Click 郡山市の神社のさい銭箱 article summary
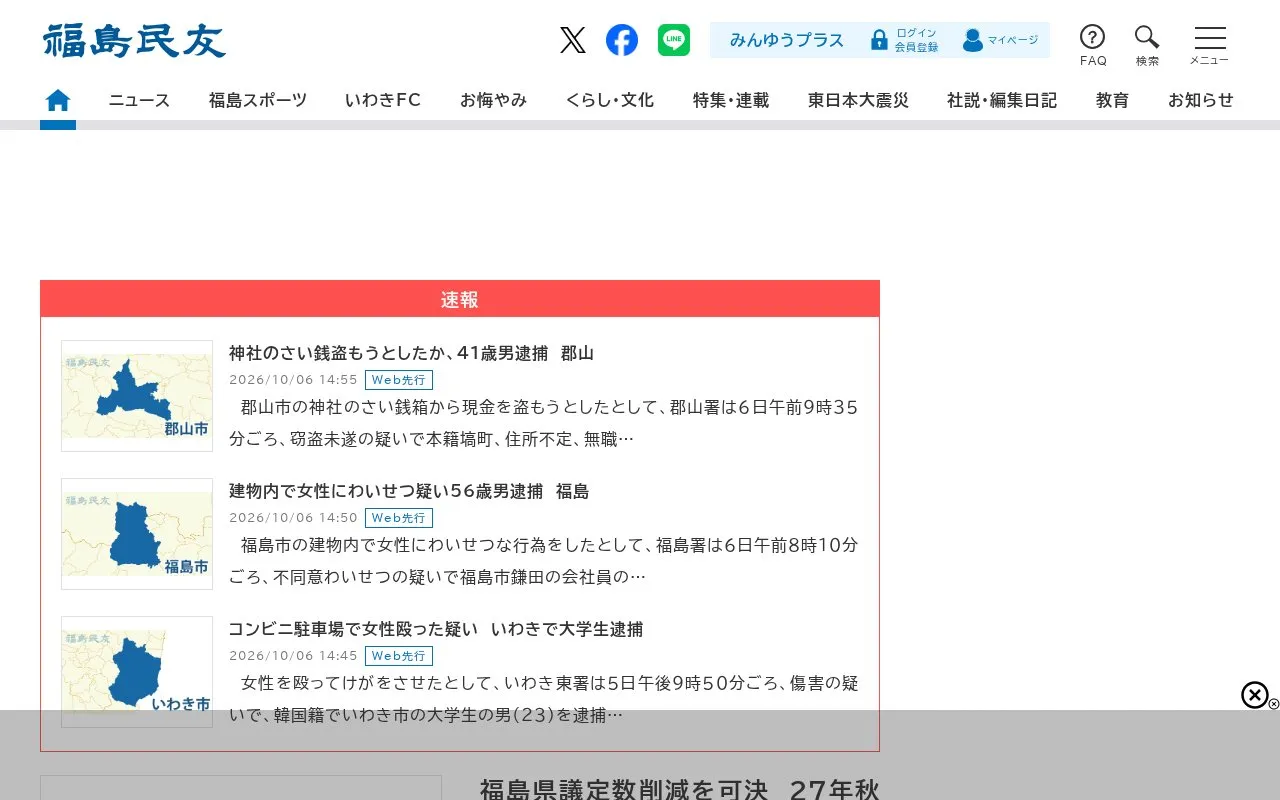The height and width of the screenshot is (800, 1280). point(544,423)
